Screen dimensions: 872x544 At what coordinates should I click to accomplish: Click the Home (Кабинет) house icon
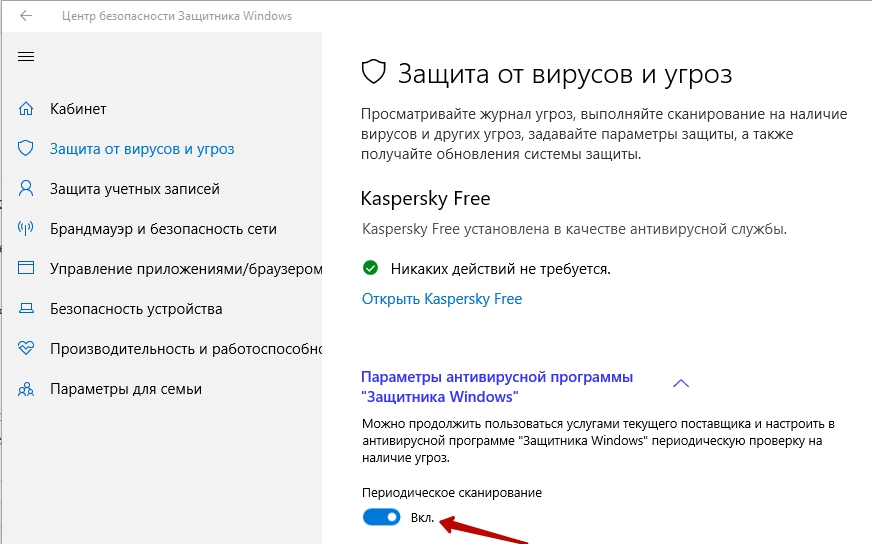coord(27,109)
